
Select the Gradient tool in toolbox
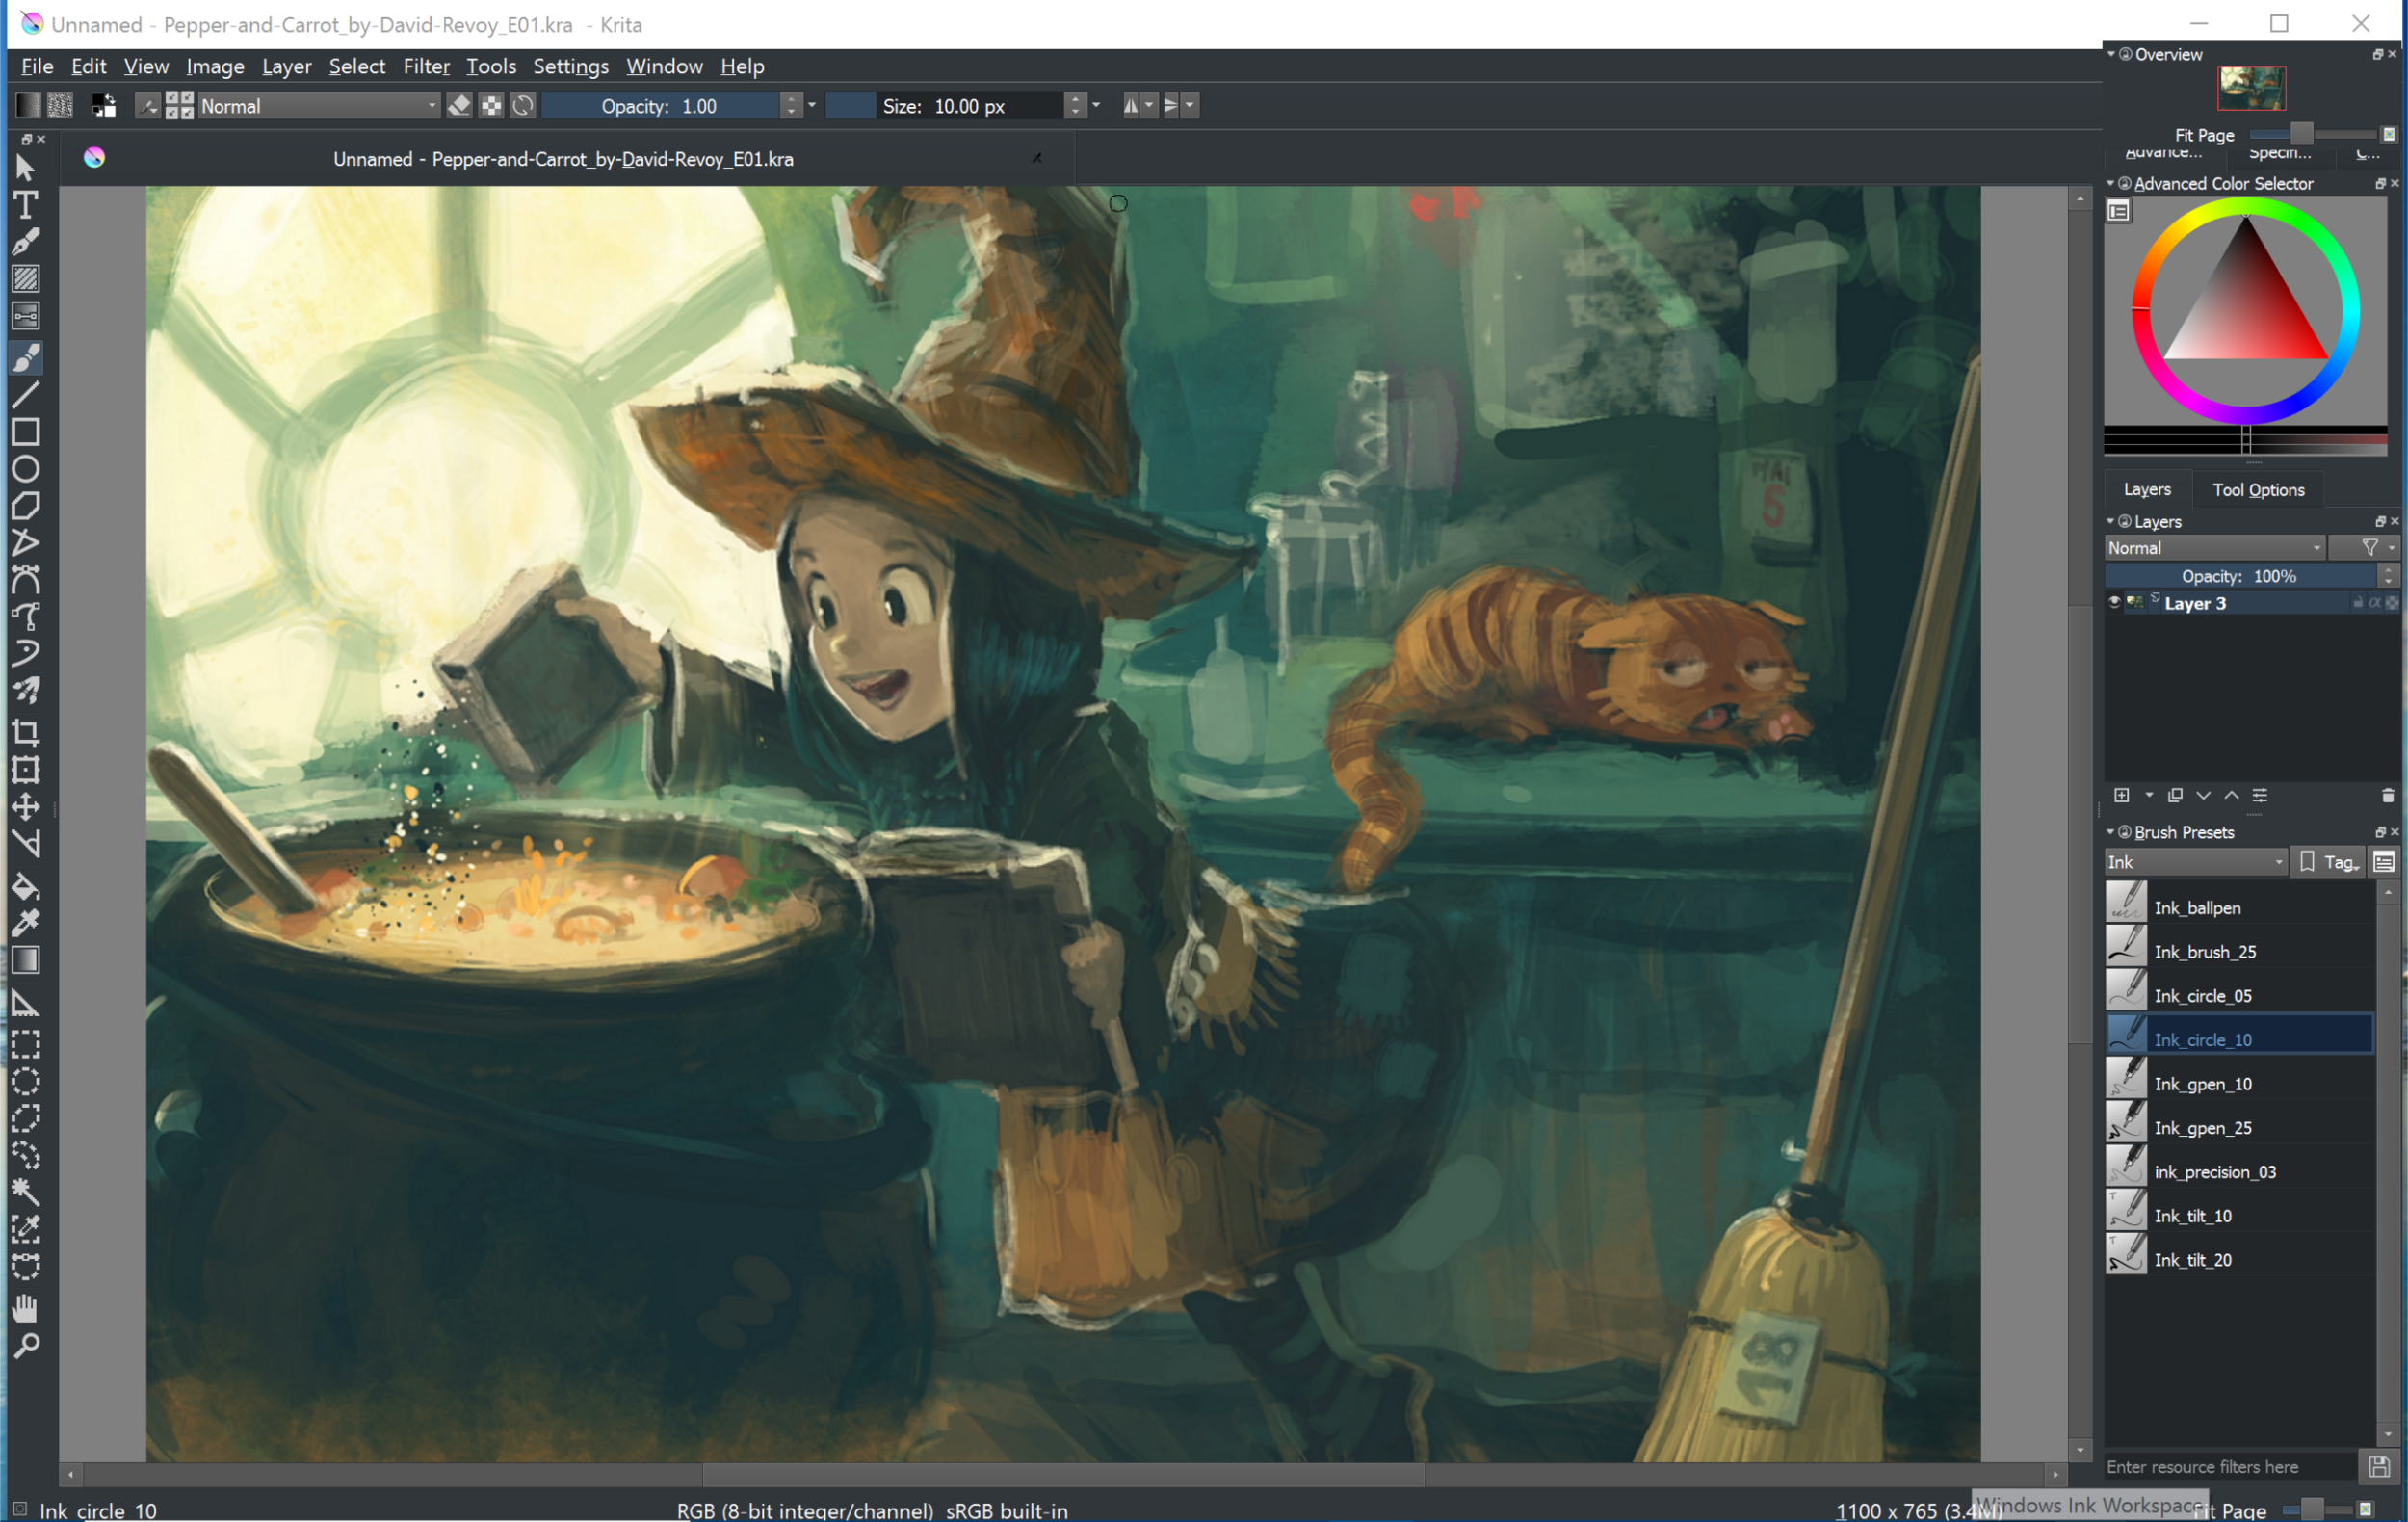point(25,960)
